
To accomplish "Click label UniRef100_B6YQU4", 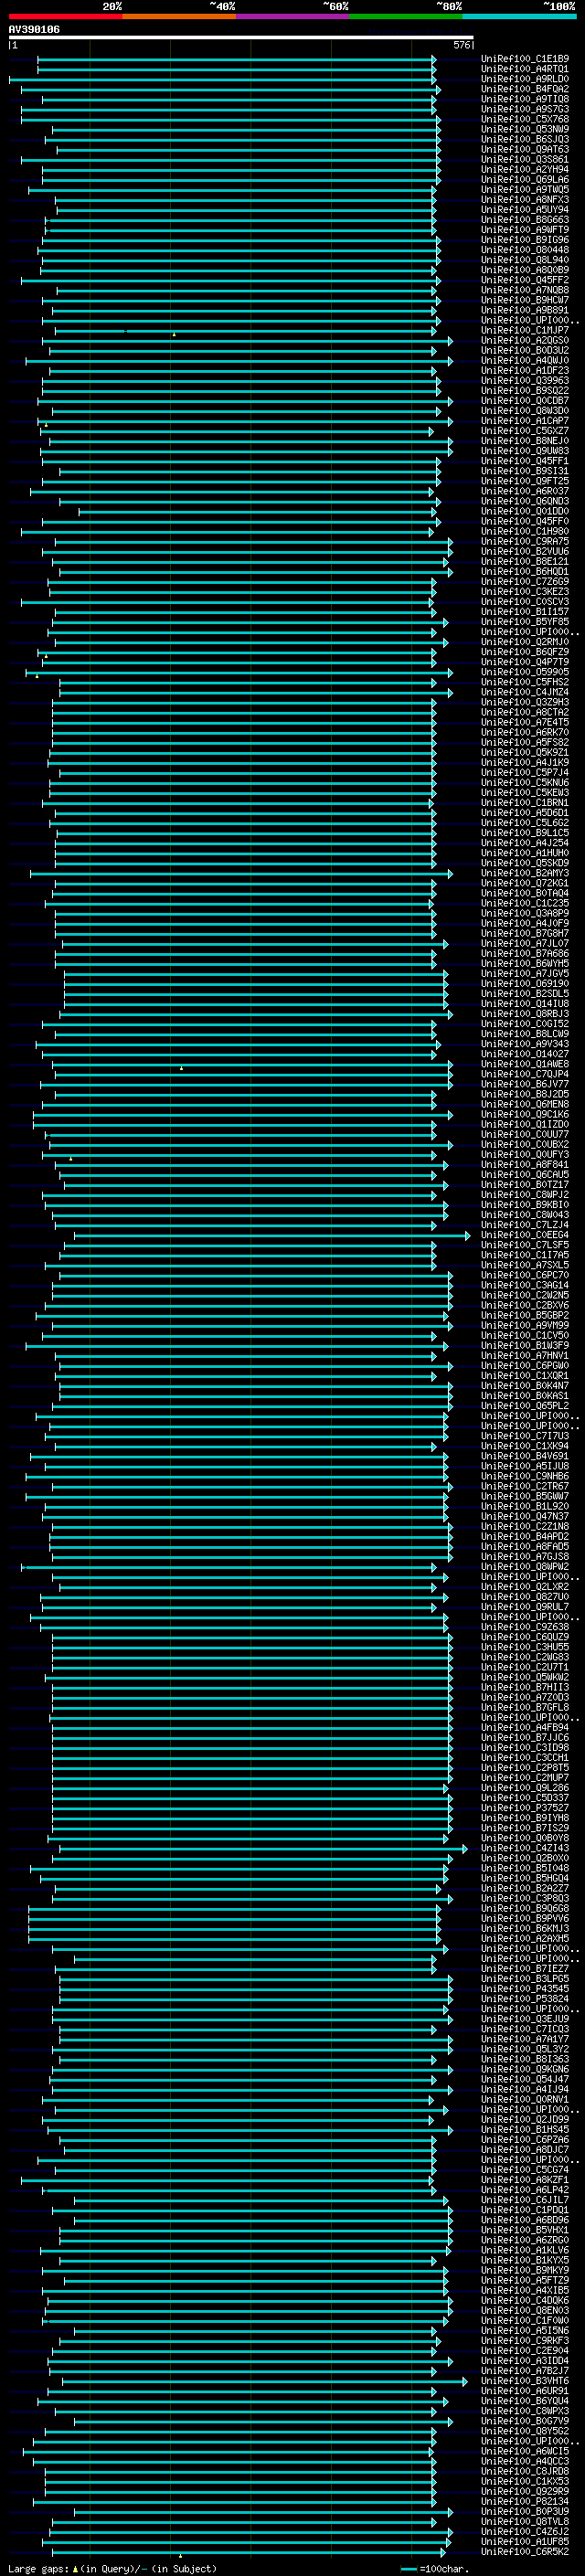I will 525,2401.
